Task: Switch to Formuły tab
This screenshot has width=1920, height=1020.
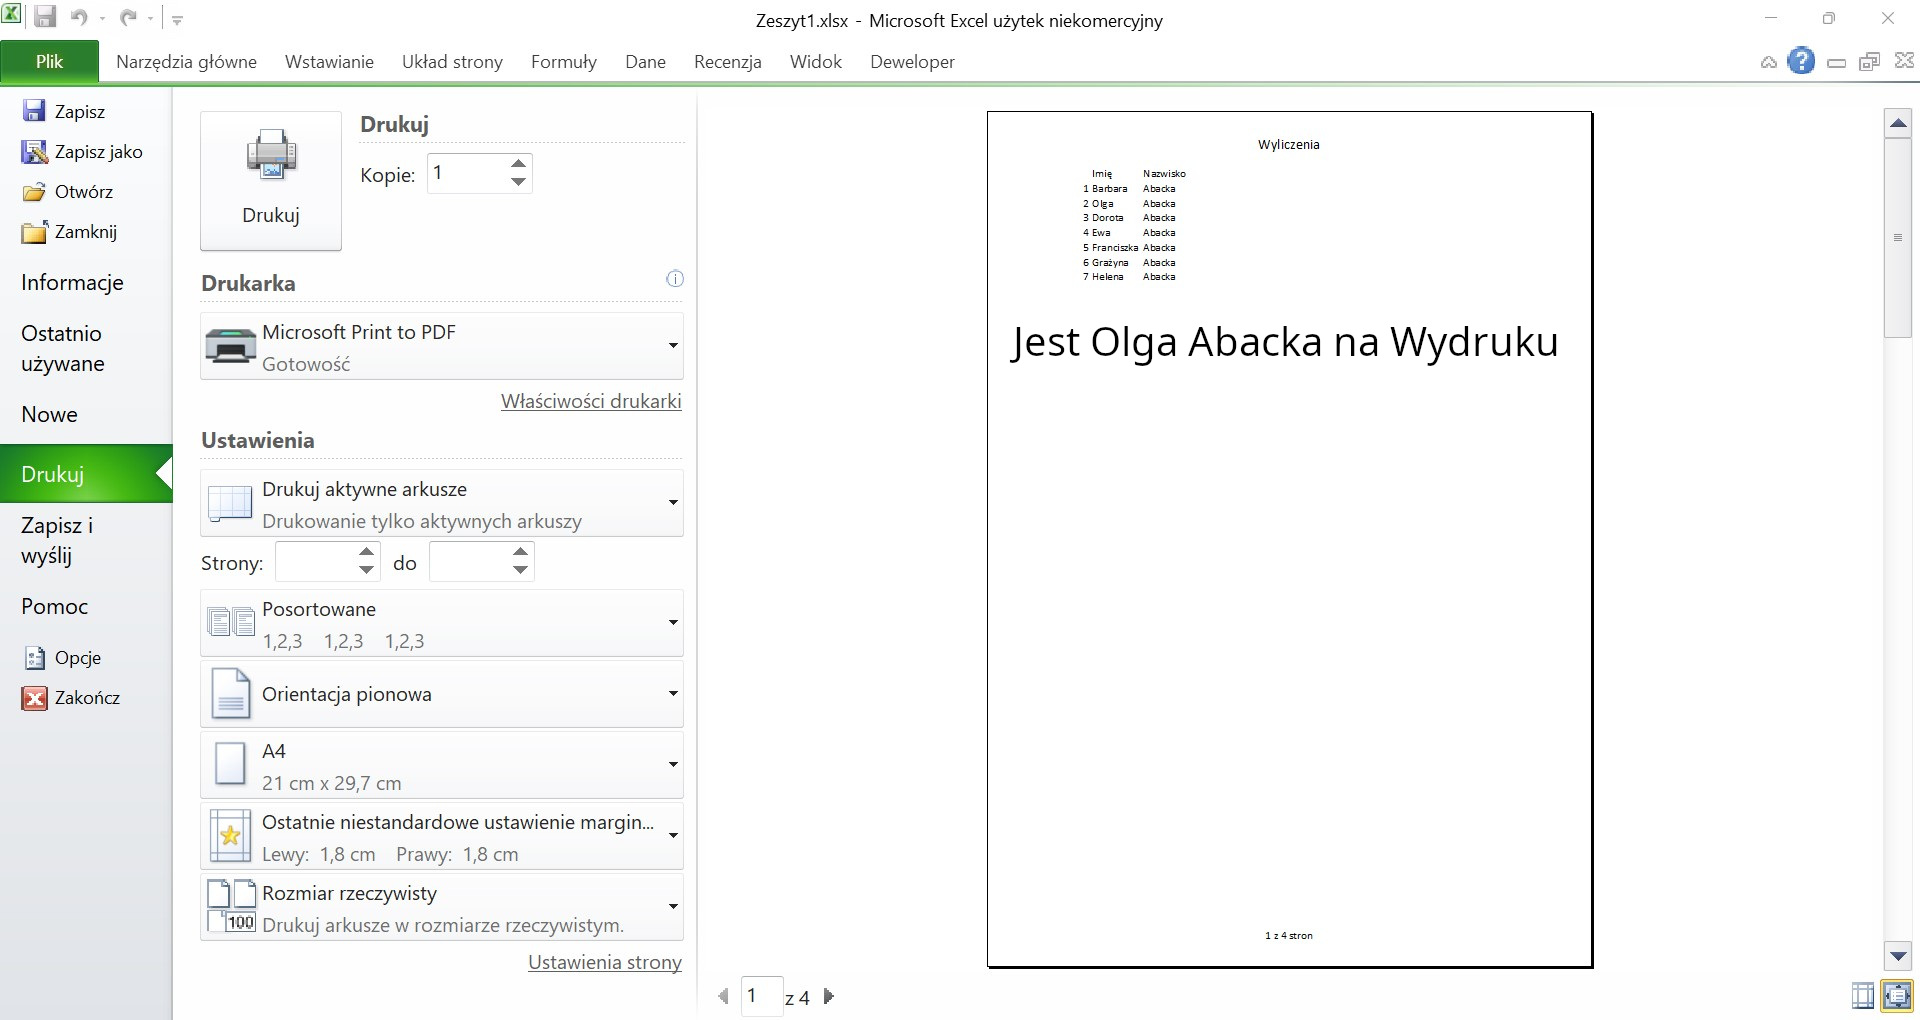Action: [564, 62]
